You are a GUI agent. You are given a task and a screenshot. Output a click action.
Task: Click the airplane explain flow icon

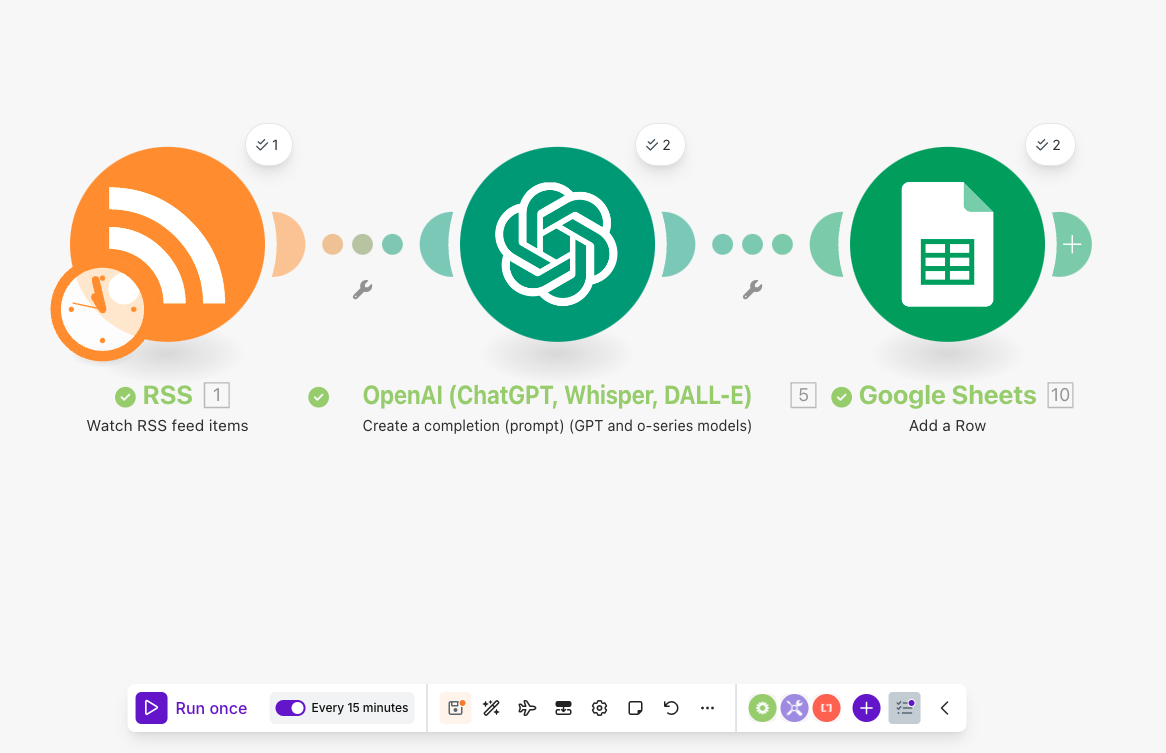click(x=526, y=708)
